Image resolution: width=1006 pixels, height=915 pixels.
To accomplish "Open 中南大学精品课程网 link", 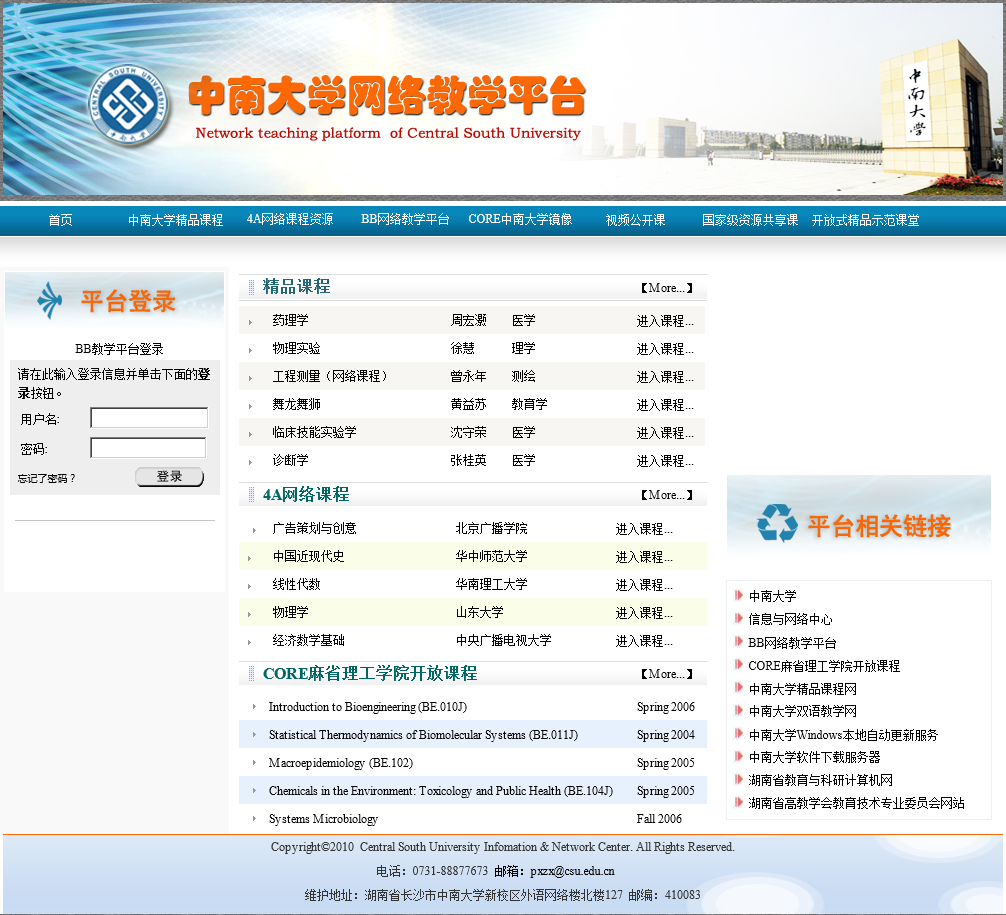I will click(x=803, y=689).
